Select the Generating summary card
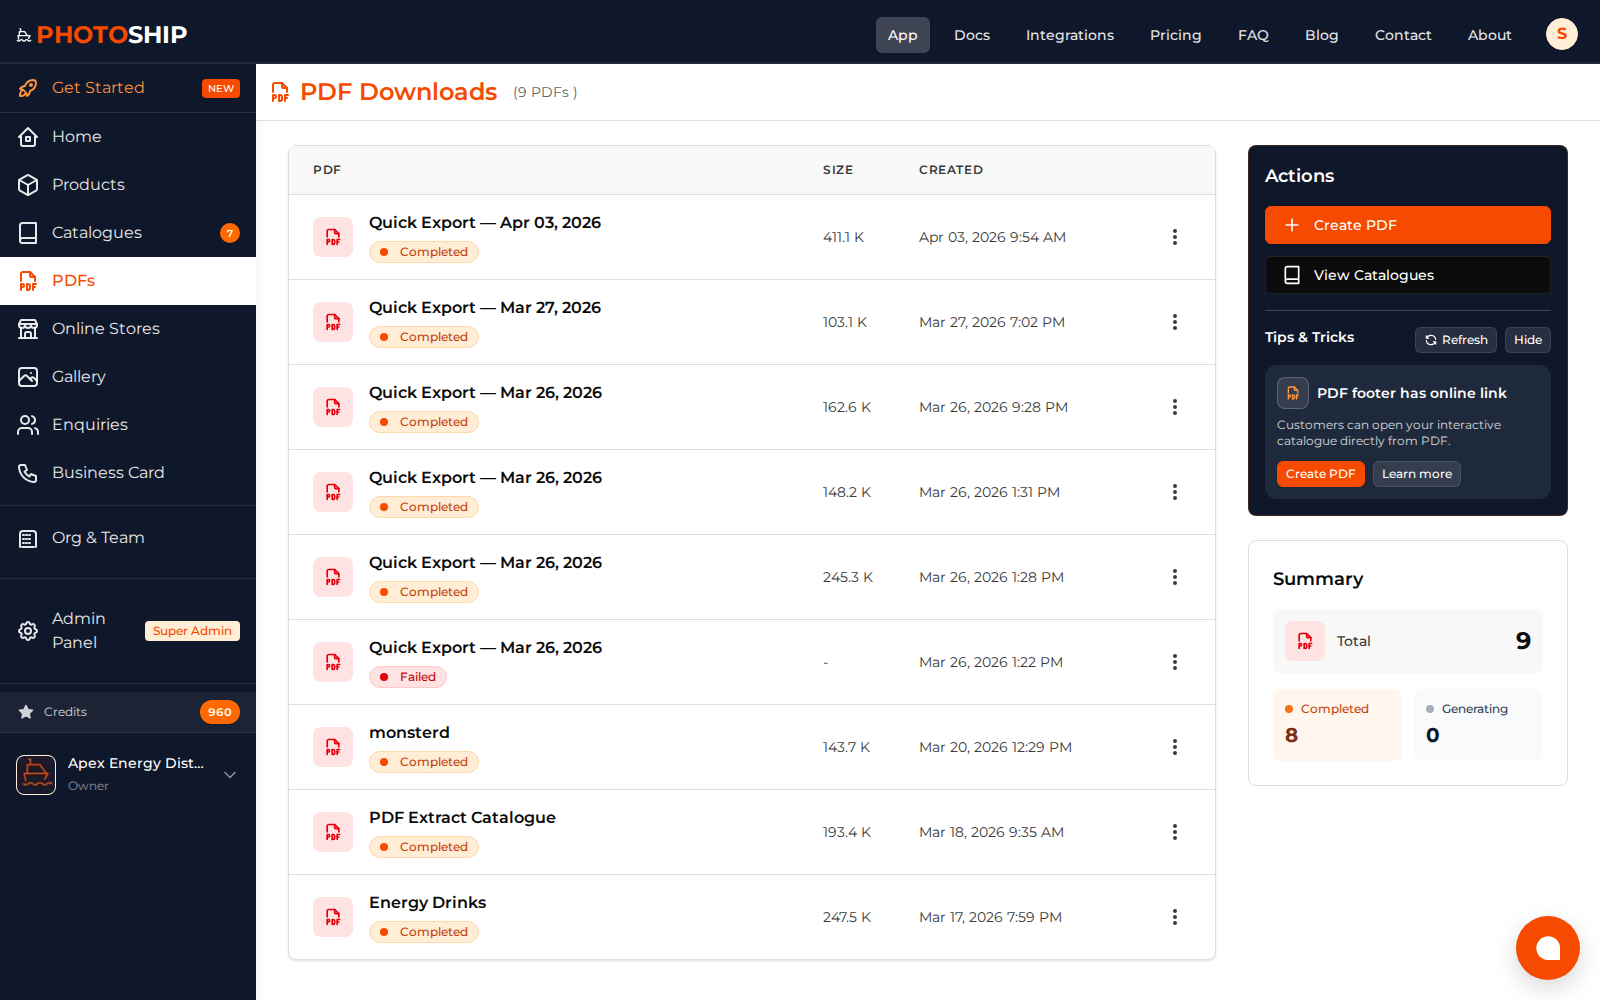 click(x=1478, y=725)
